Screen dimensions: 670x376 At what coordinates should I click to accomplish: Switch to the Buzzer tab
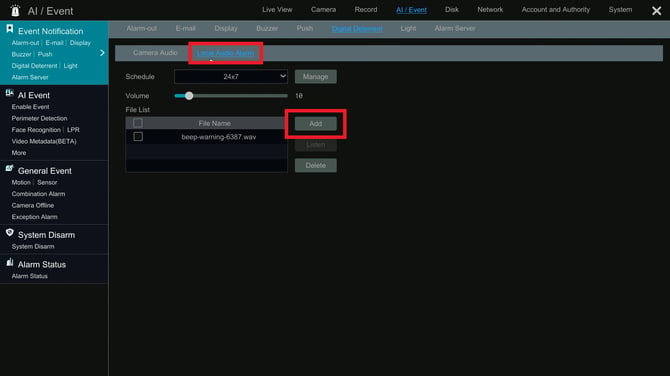click(x=267, y=28)
